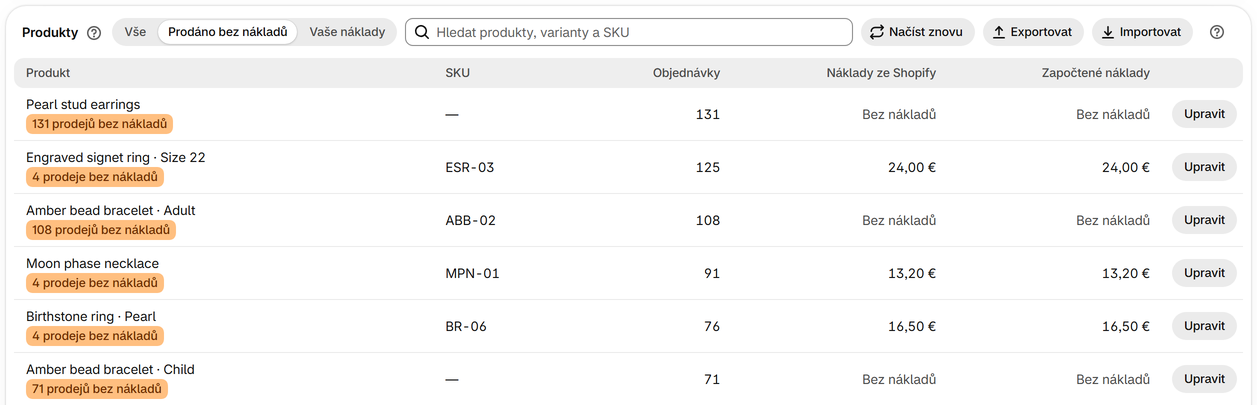
Task: Click the 131 prodejů bez nákladů badge
Action: point(100,124)
